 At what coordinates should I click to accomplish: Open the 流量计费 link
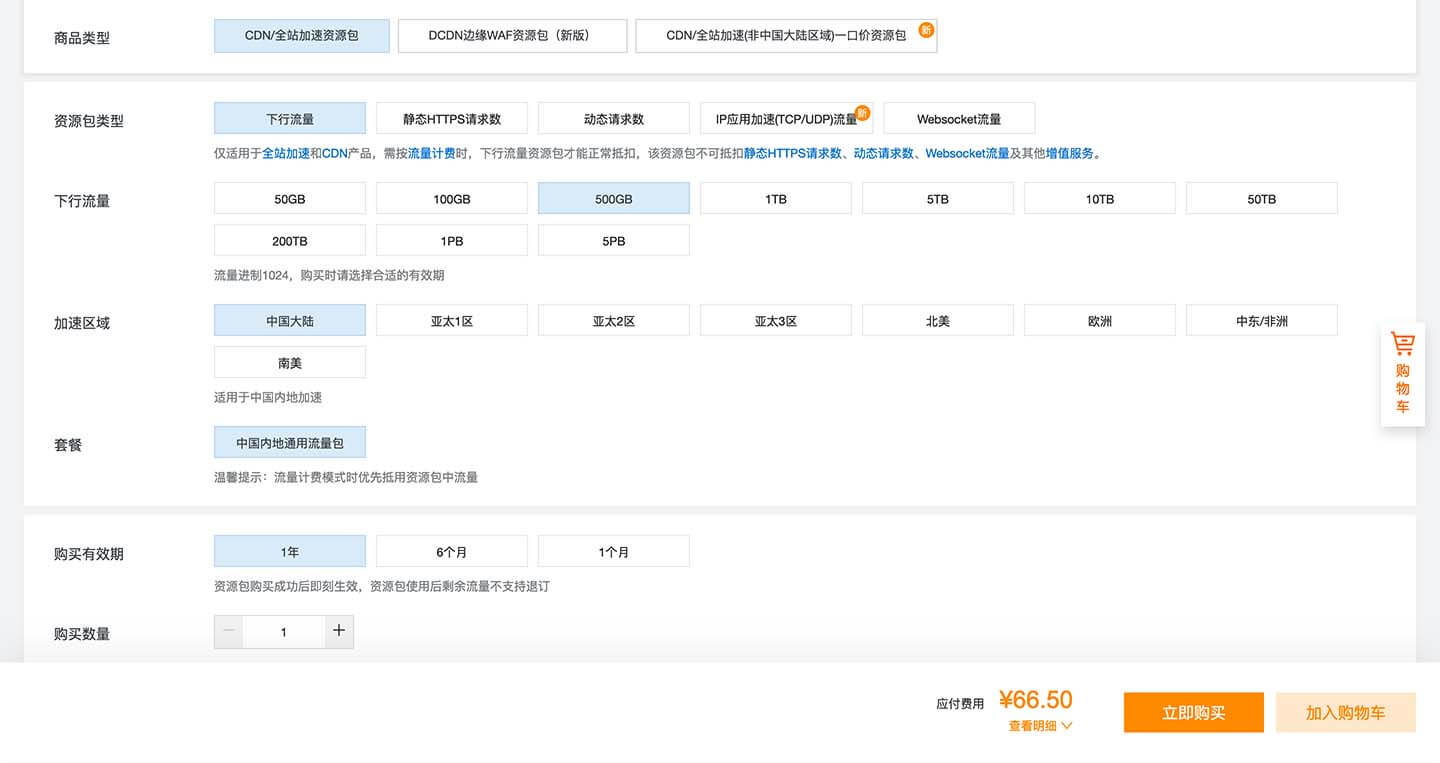tap(432, 153)
